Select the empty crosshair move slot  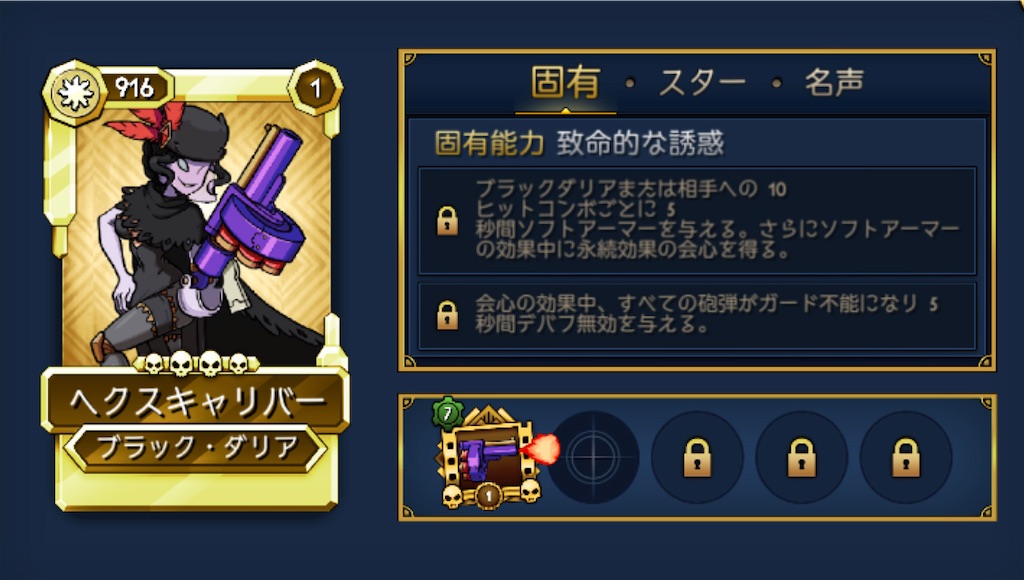pos(593,457)
